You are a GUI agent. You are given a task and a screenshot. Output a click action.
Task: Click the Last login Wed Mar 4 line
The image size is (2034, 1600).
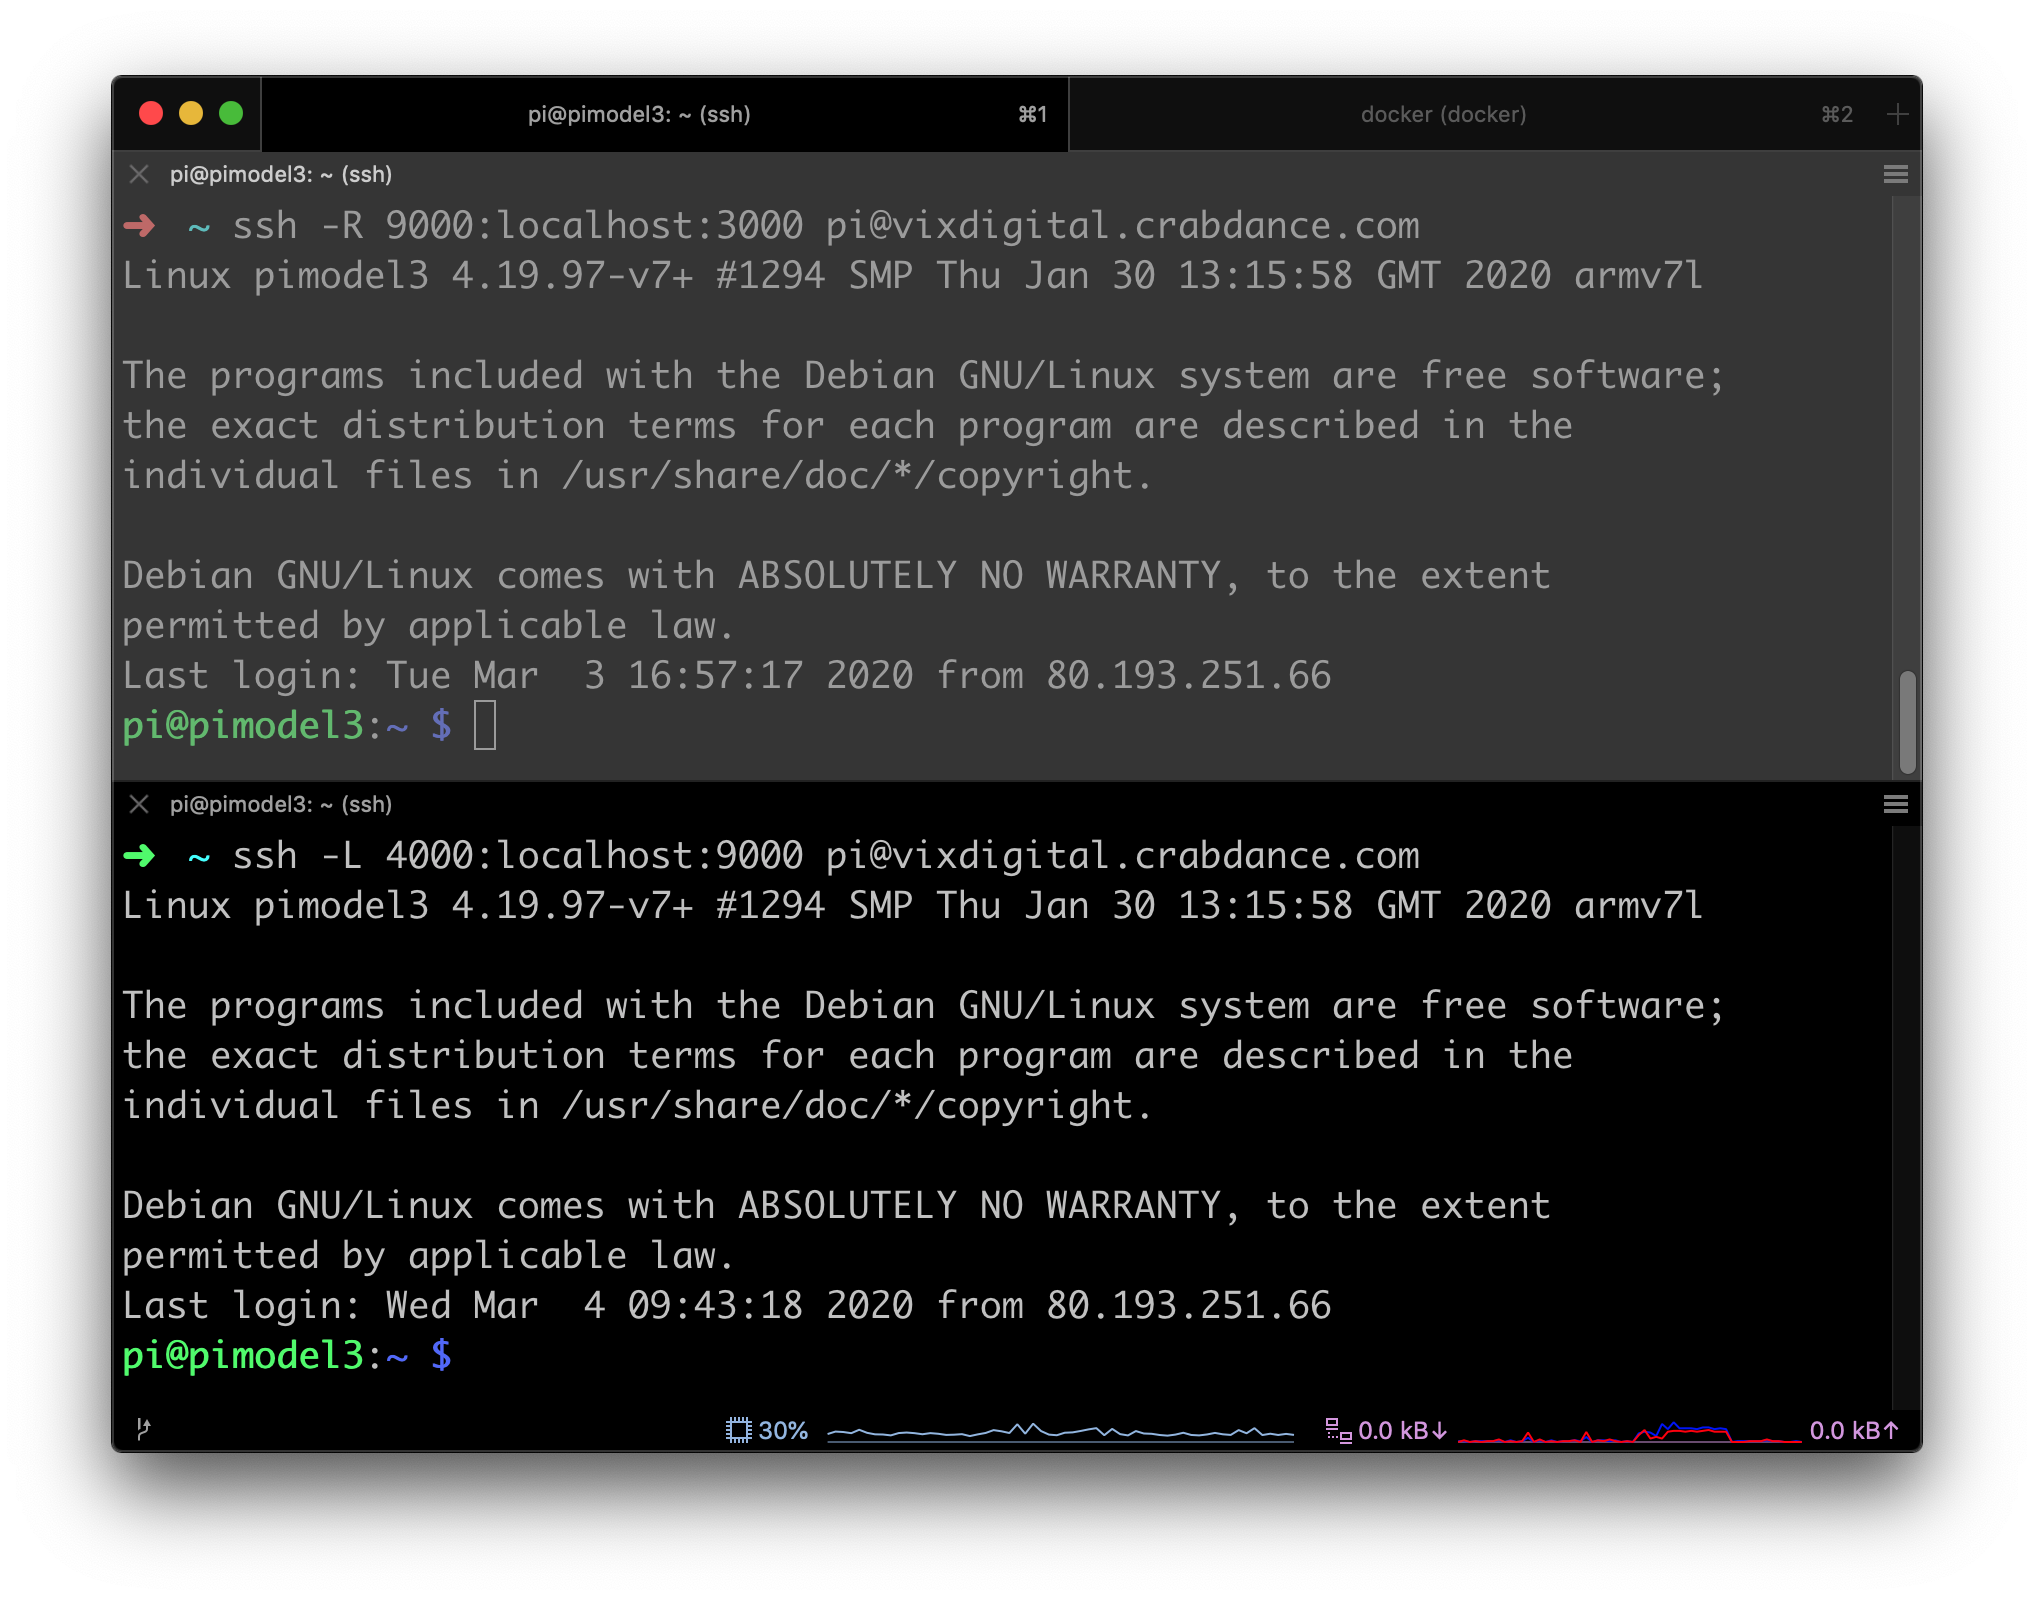727,1306
